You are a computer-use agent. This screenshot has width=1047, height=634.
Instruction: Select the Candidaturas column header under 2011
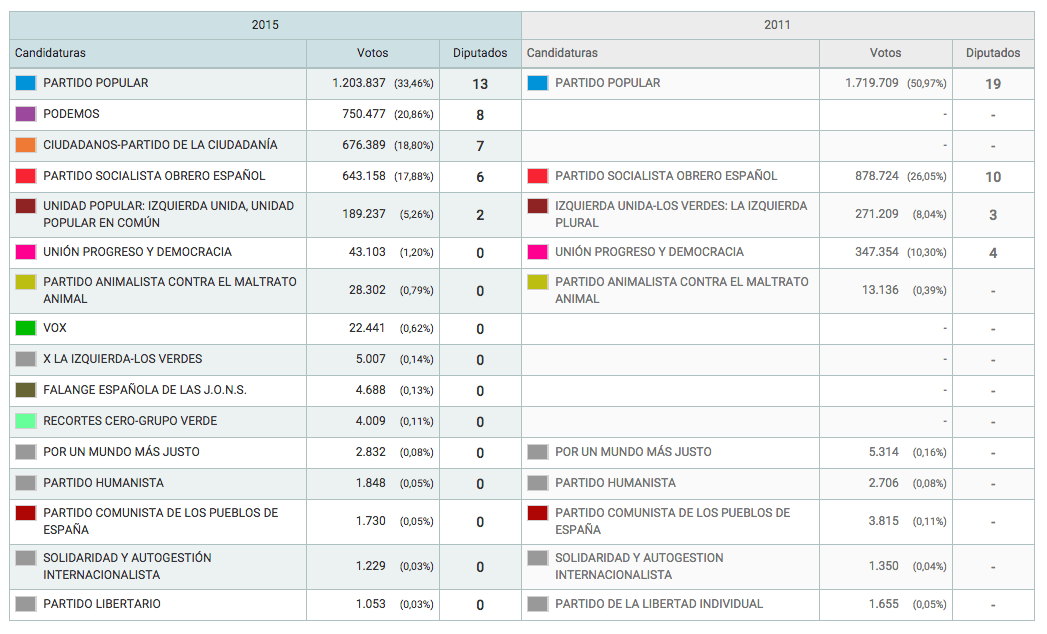point(670,53)
